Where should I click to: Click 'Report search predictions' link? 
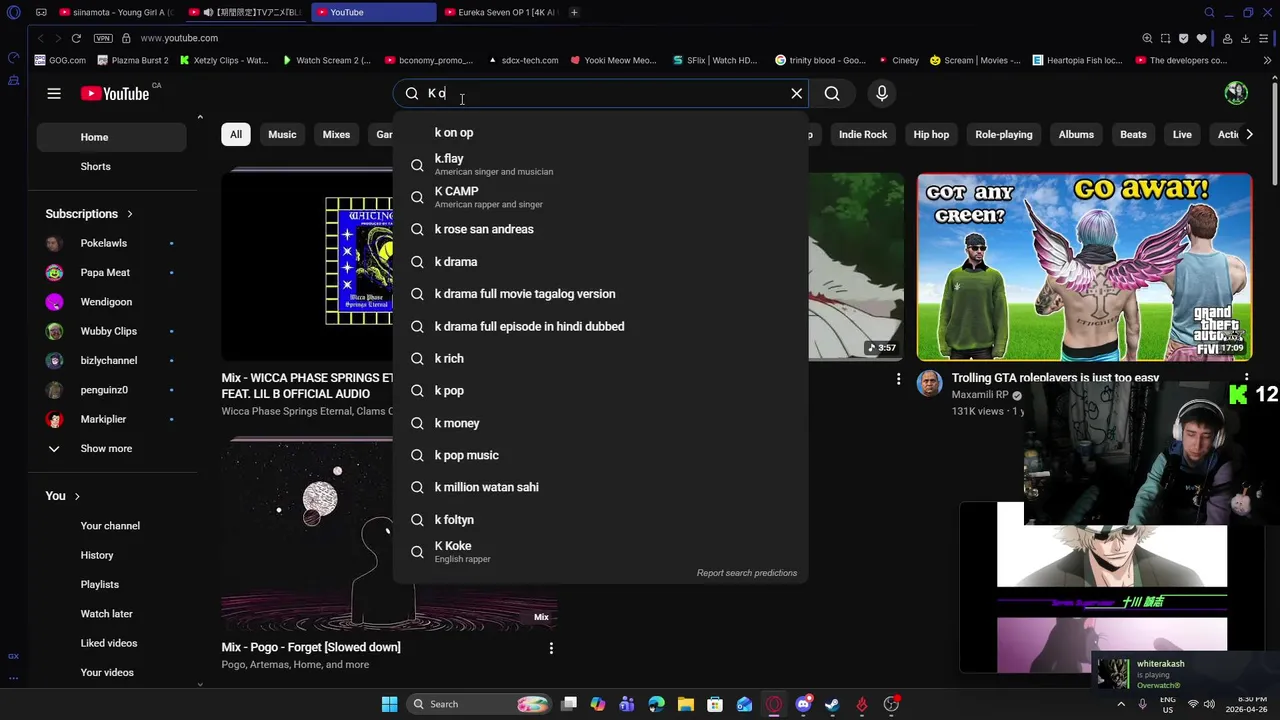click(747, 573)
